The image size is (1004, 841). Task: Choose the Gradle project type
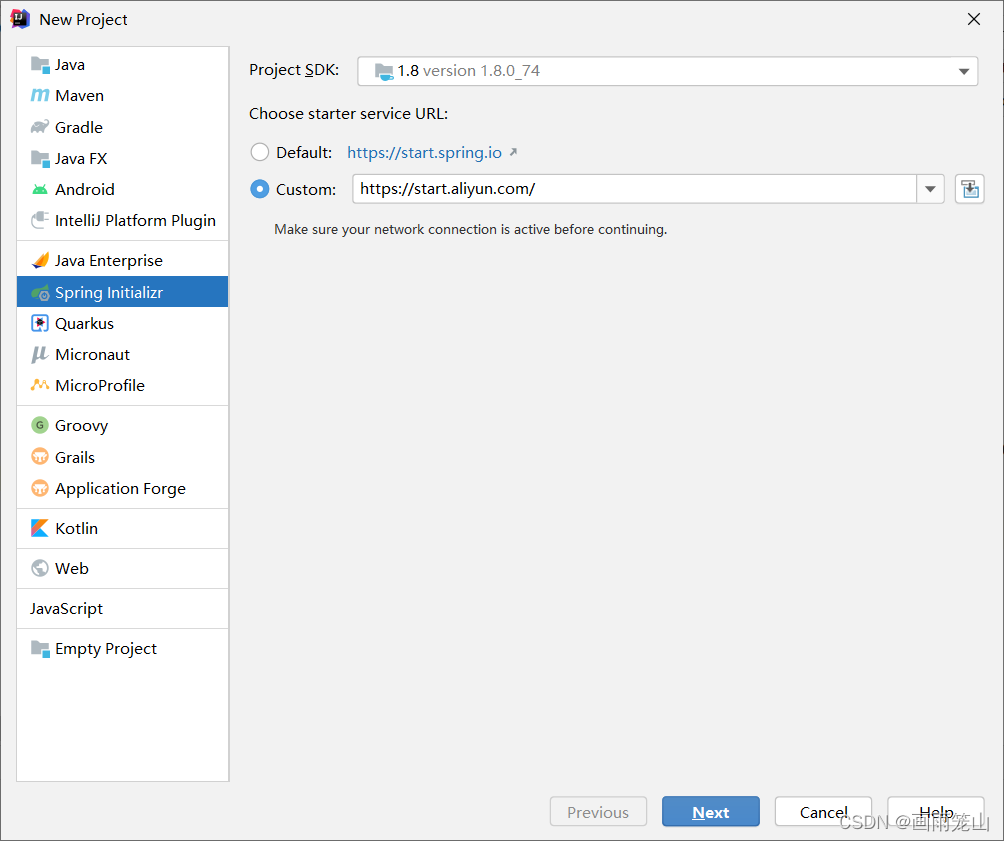(x=122, y=127)
